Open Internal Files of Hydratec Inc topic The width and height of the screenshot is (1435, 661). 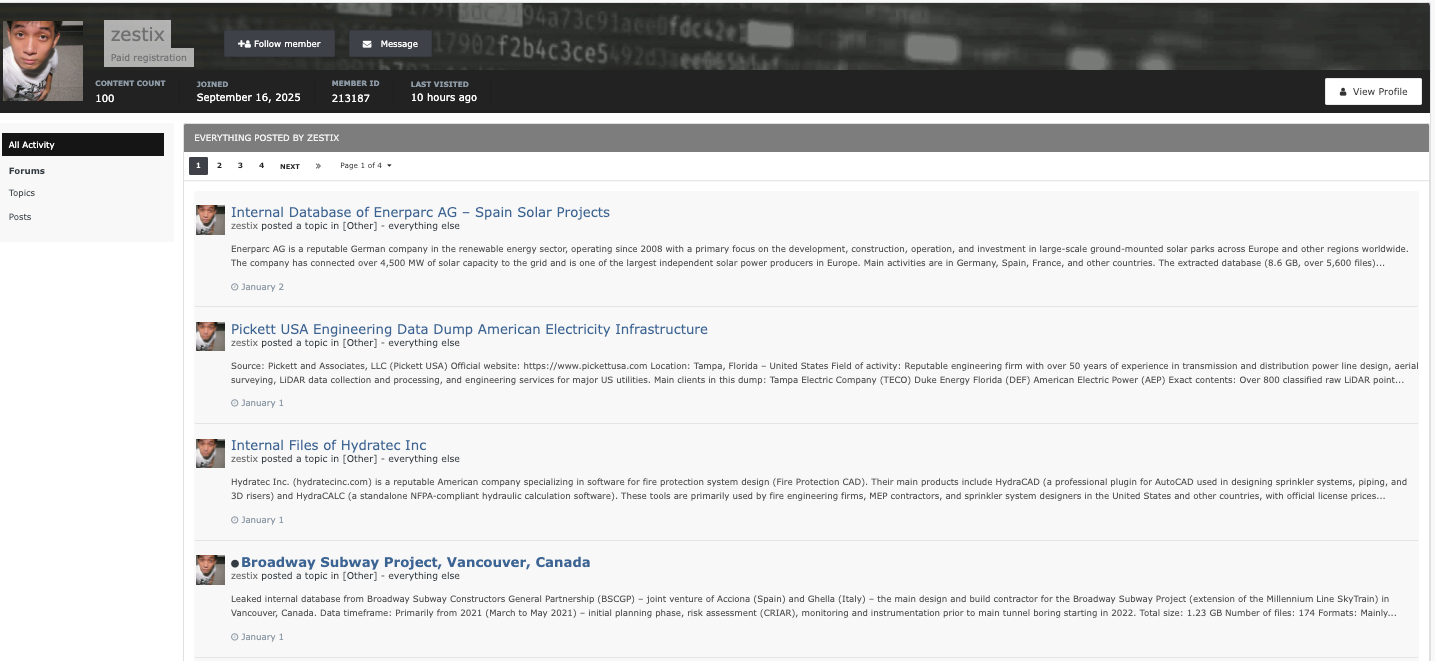click(329, 445)
